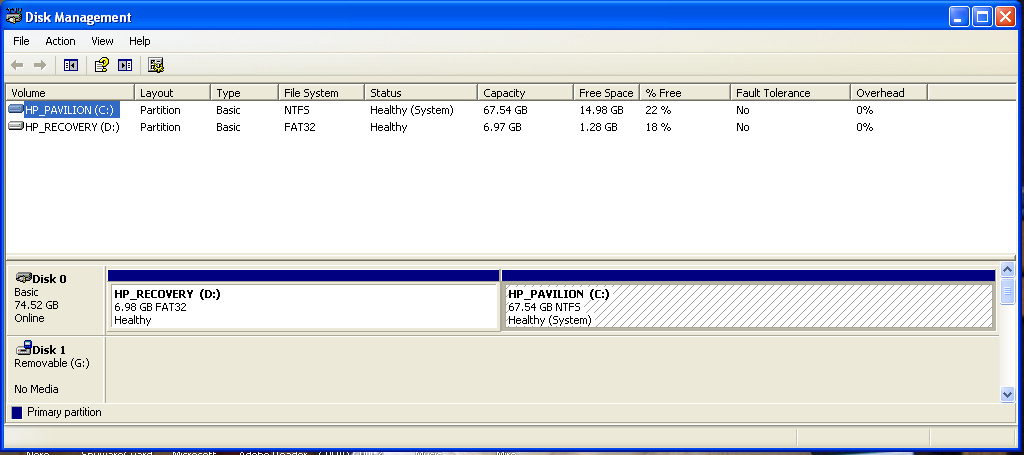
Task: Click the Disk Management title bar icon
Action: coord(13,16)
